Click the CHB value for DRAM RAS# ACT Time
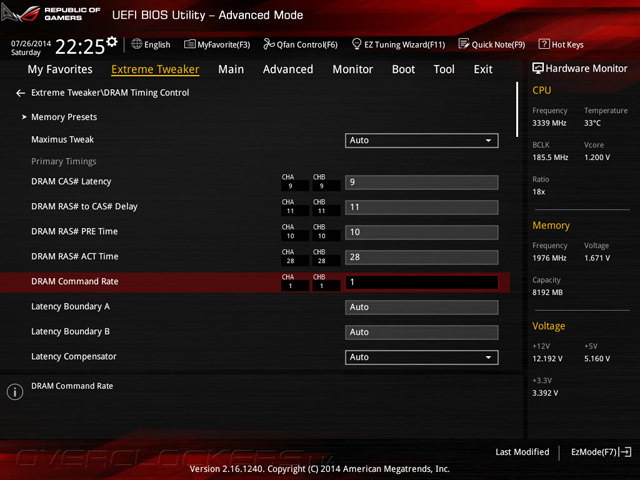Image resolution: width=640 pixels, height=480 pixels. point(326,261)
